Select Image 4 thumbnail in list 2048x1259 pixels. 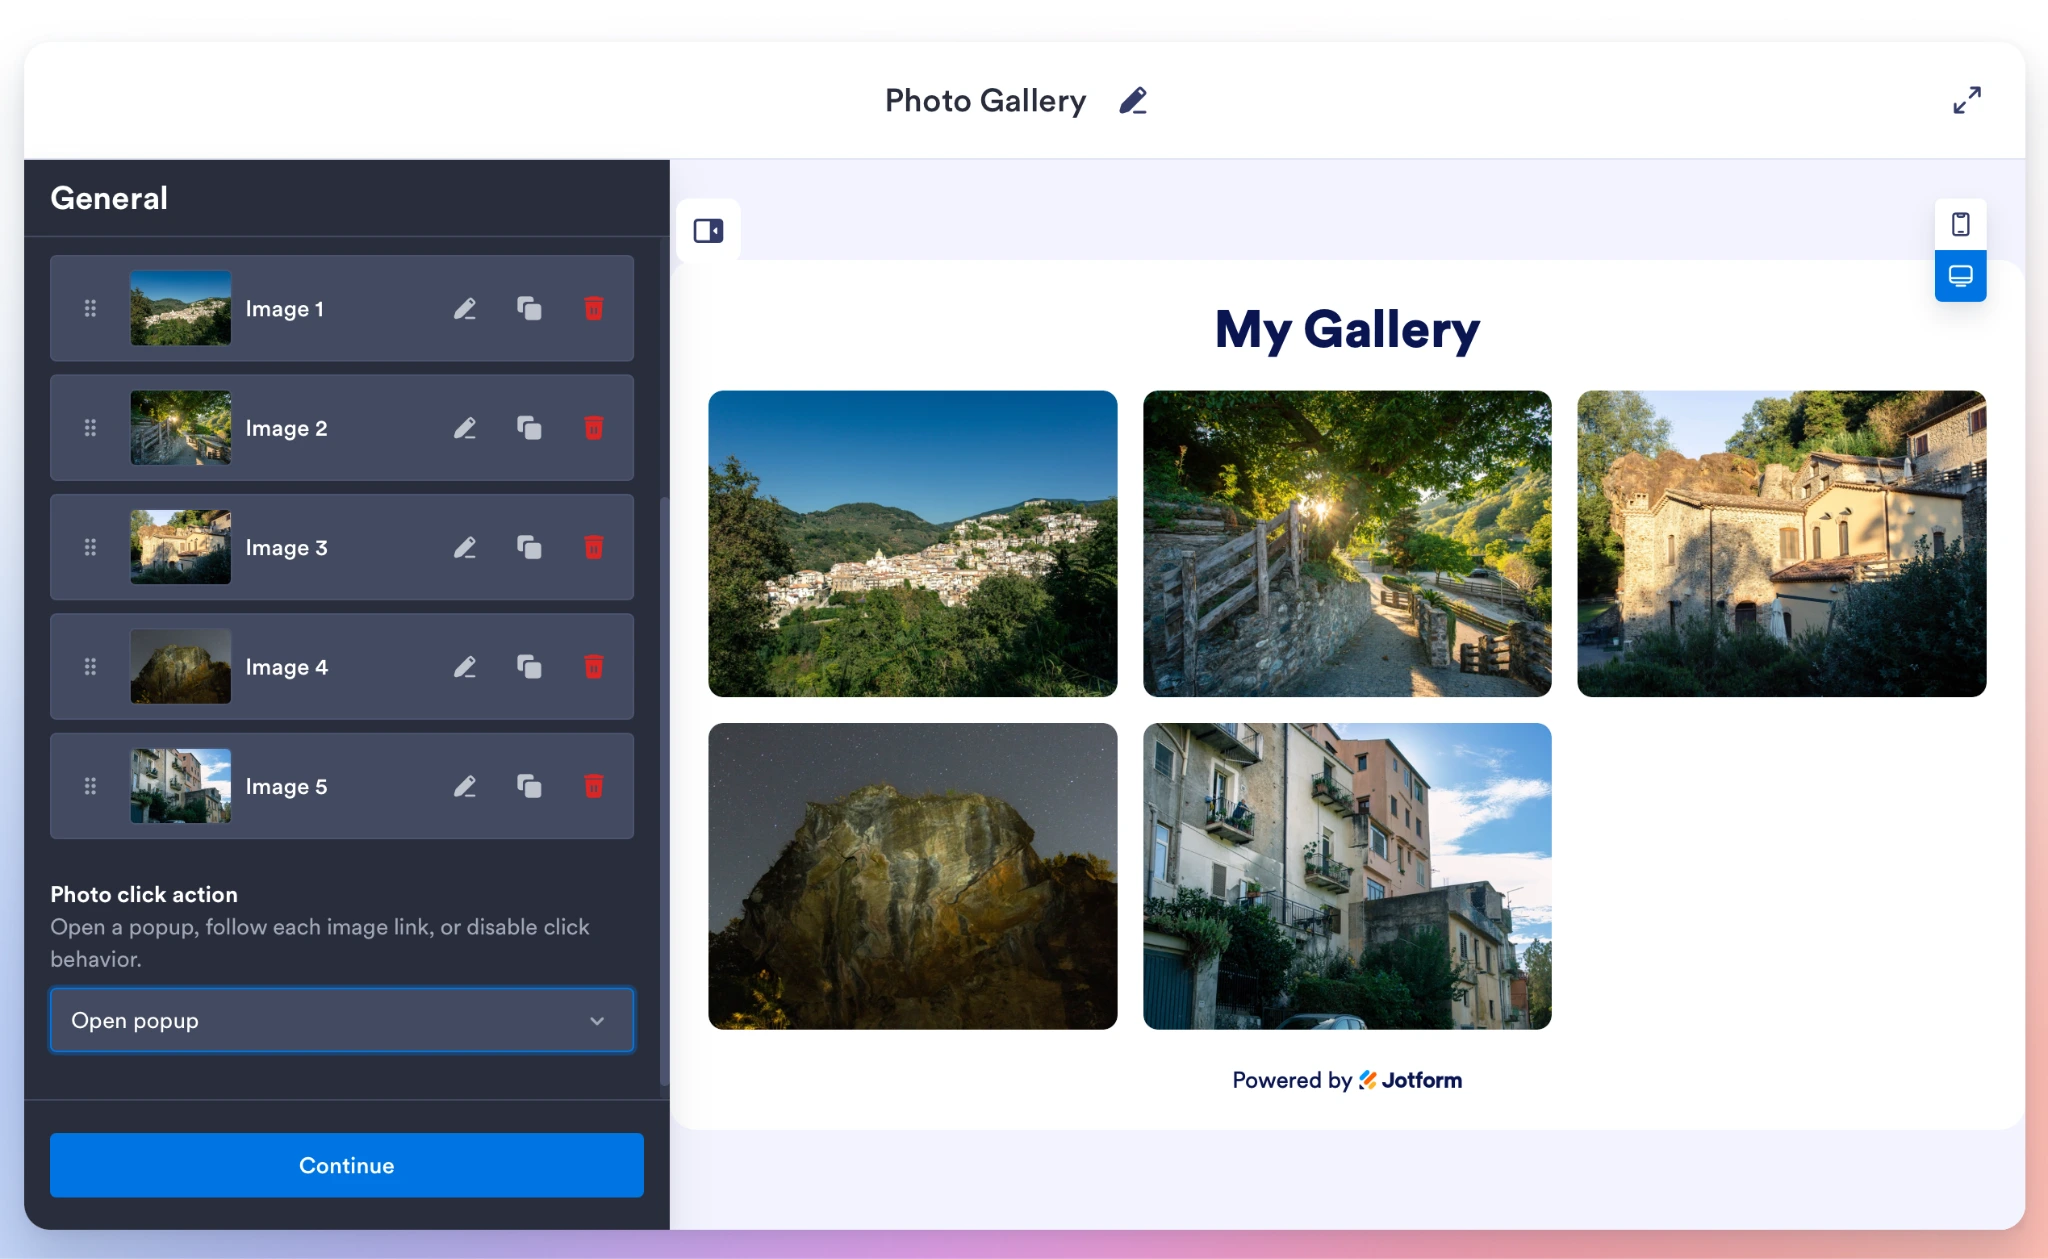click(x=181, y=666)
